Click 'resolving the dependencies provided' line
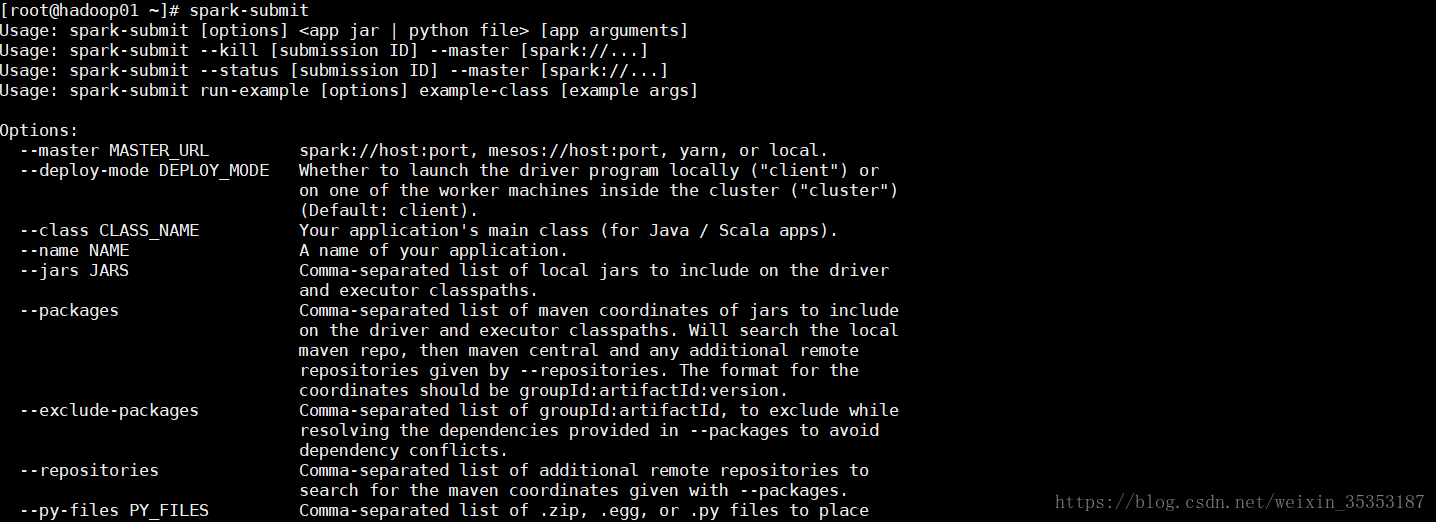 [x=589, y=430]
